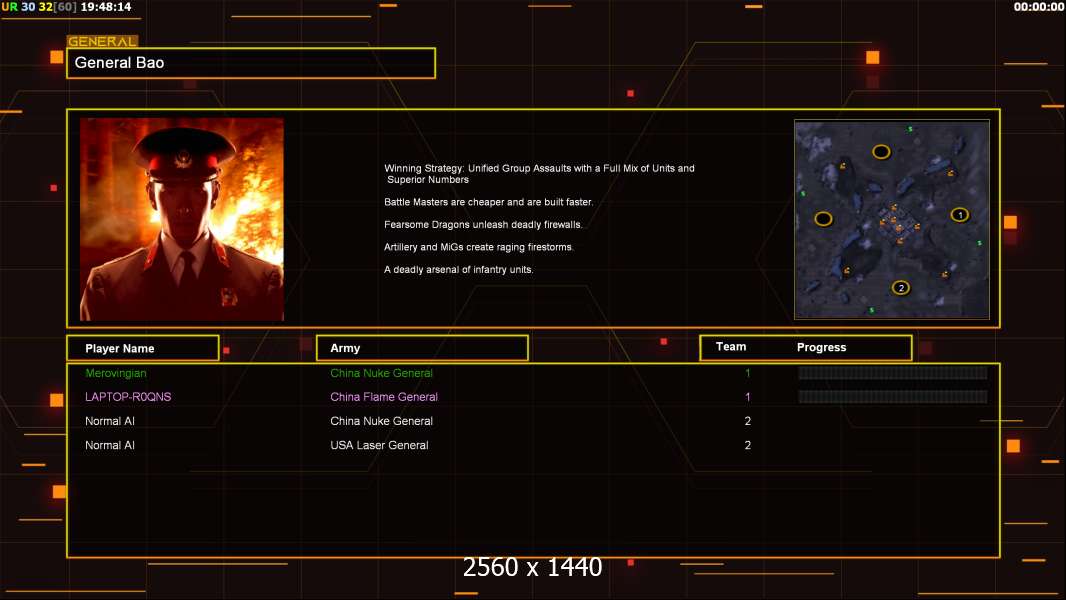Click LAPTOP-R0QNS loading progress bar
The height and width of the screenshot is (600, 1066).
tap(893, 396)
